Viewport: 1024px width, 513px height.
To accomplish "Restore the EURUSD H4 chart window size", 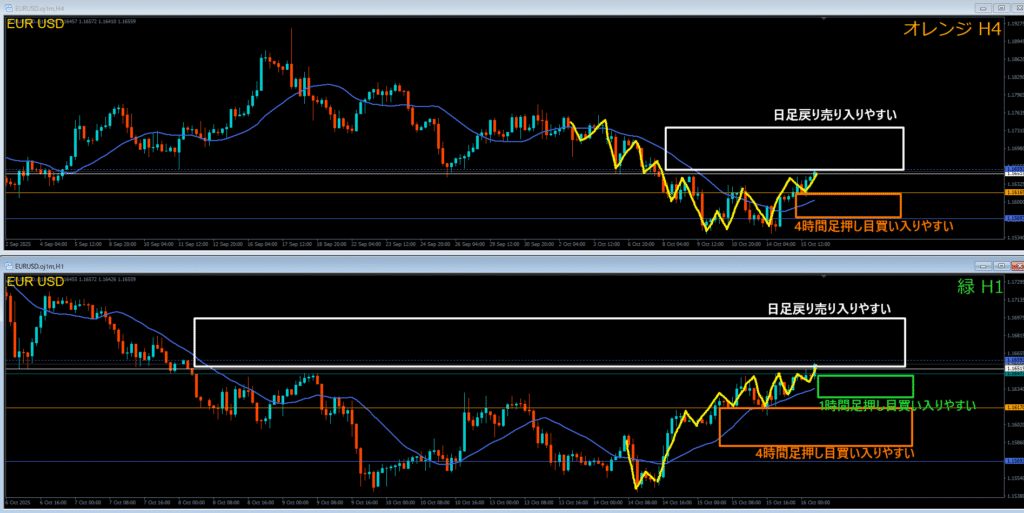I will pyautogui.click(x=1000, y=8).
